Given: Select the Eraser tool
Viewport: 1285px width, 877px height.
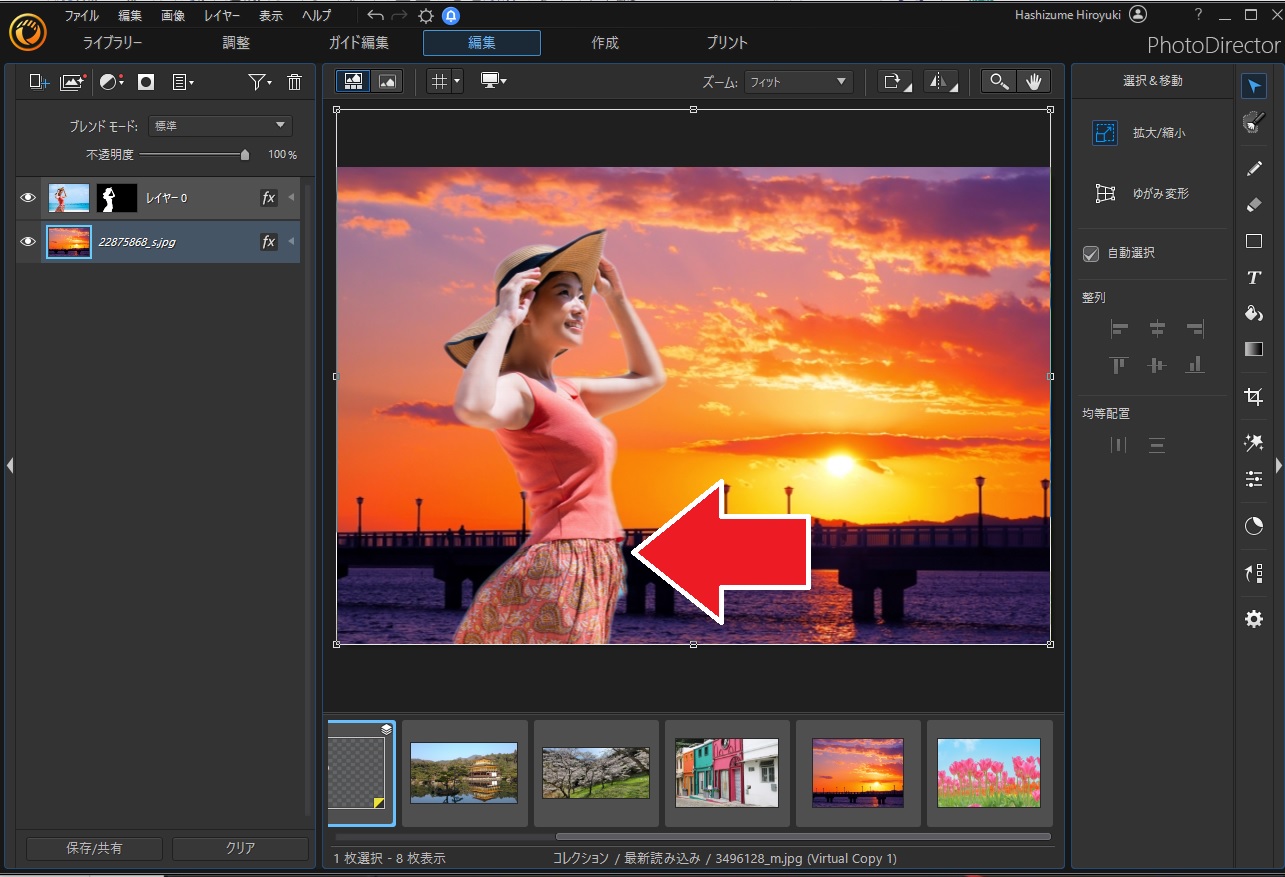Looking at the screenshot, I should [x=1253, y=204].
